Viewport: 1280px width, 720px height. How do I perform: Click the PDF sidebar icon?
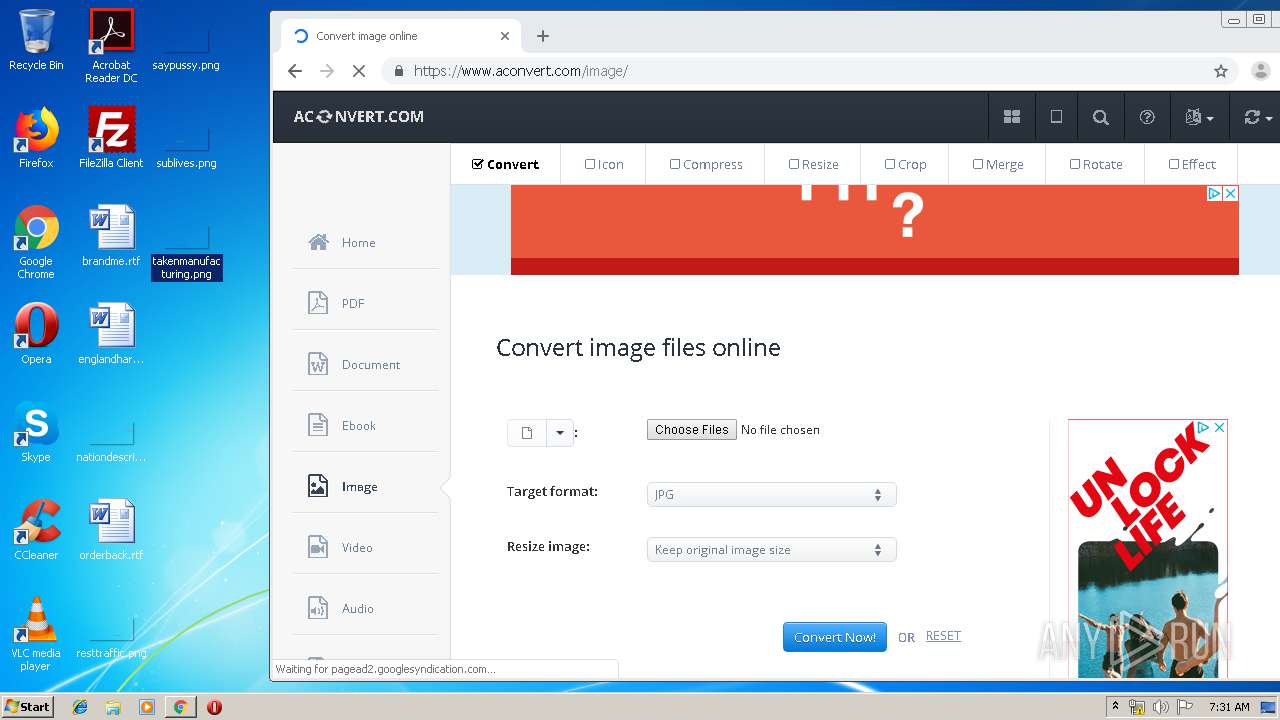point(318,303)
